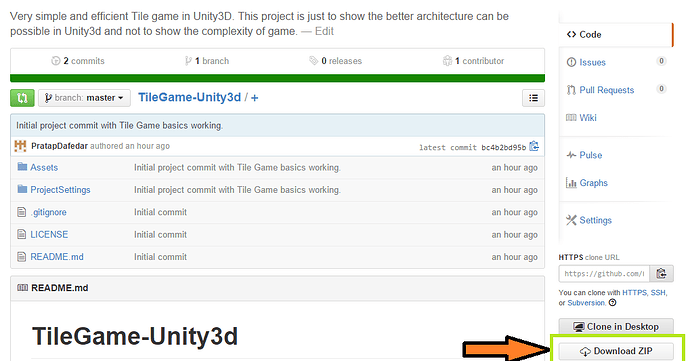Open the Assets folder

[x=44, y=167]
